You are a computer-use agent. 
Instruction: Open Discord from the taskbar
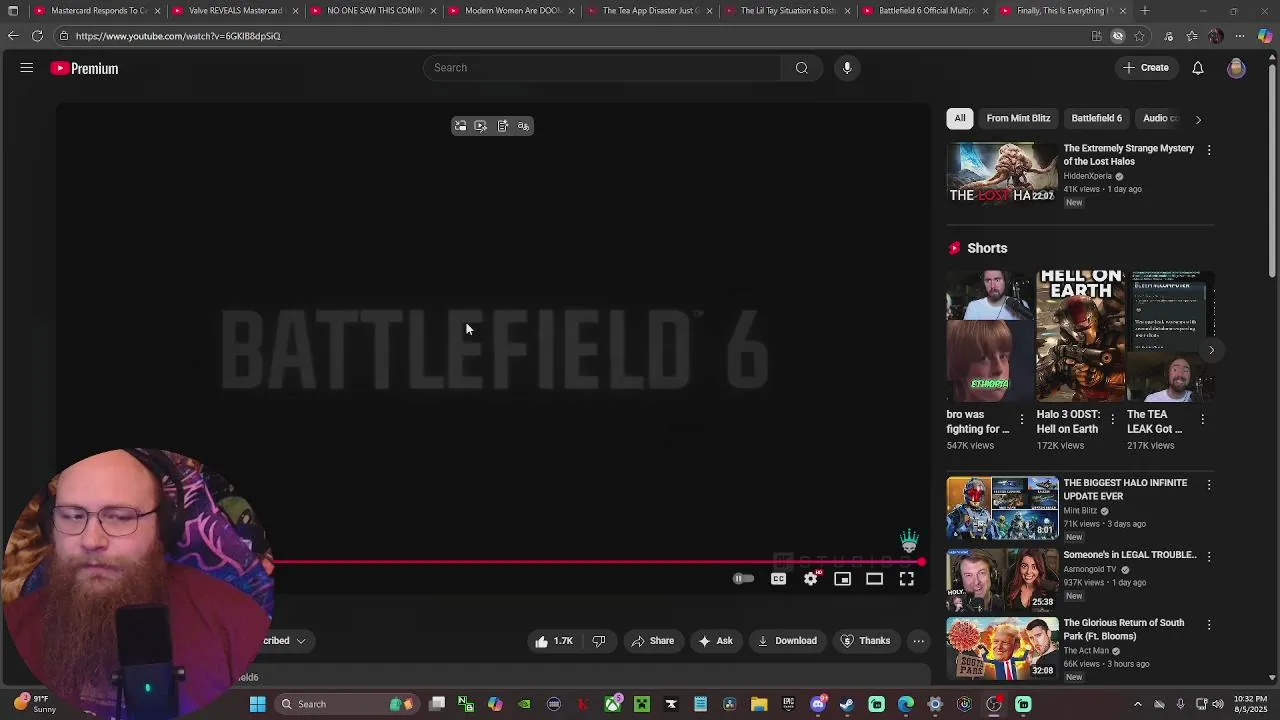tap(819, 704)
